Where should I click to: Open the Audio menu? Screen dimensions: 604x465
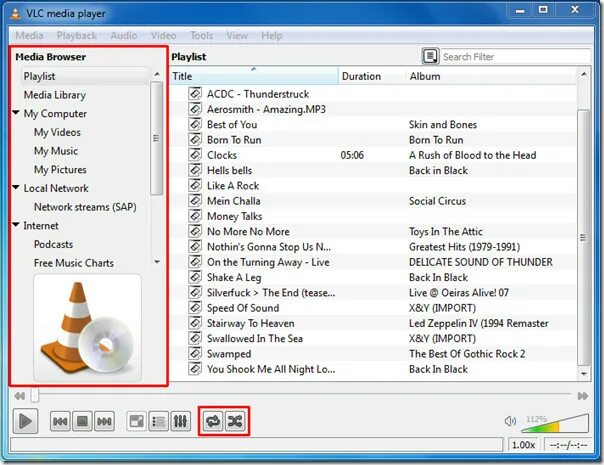pyautogui.click(x=124, y=35)
